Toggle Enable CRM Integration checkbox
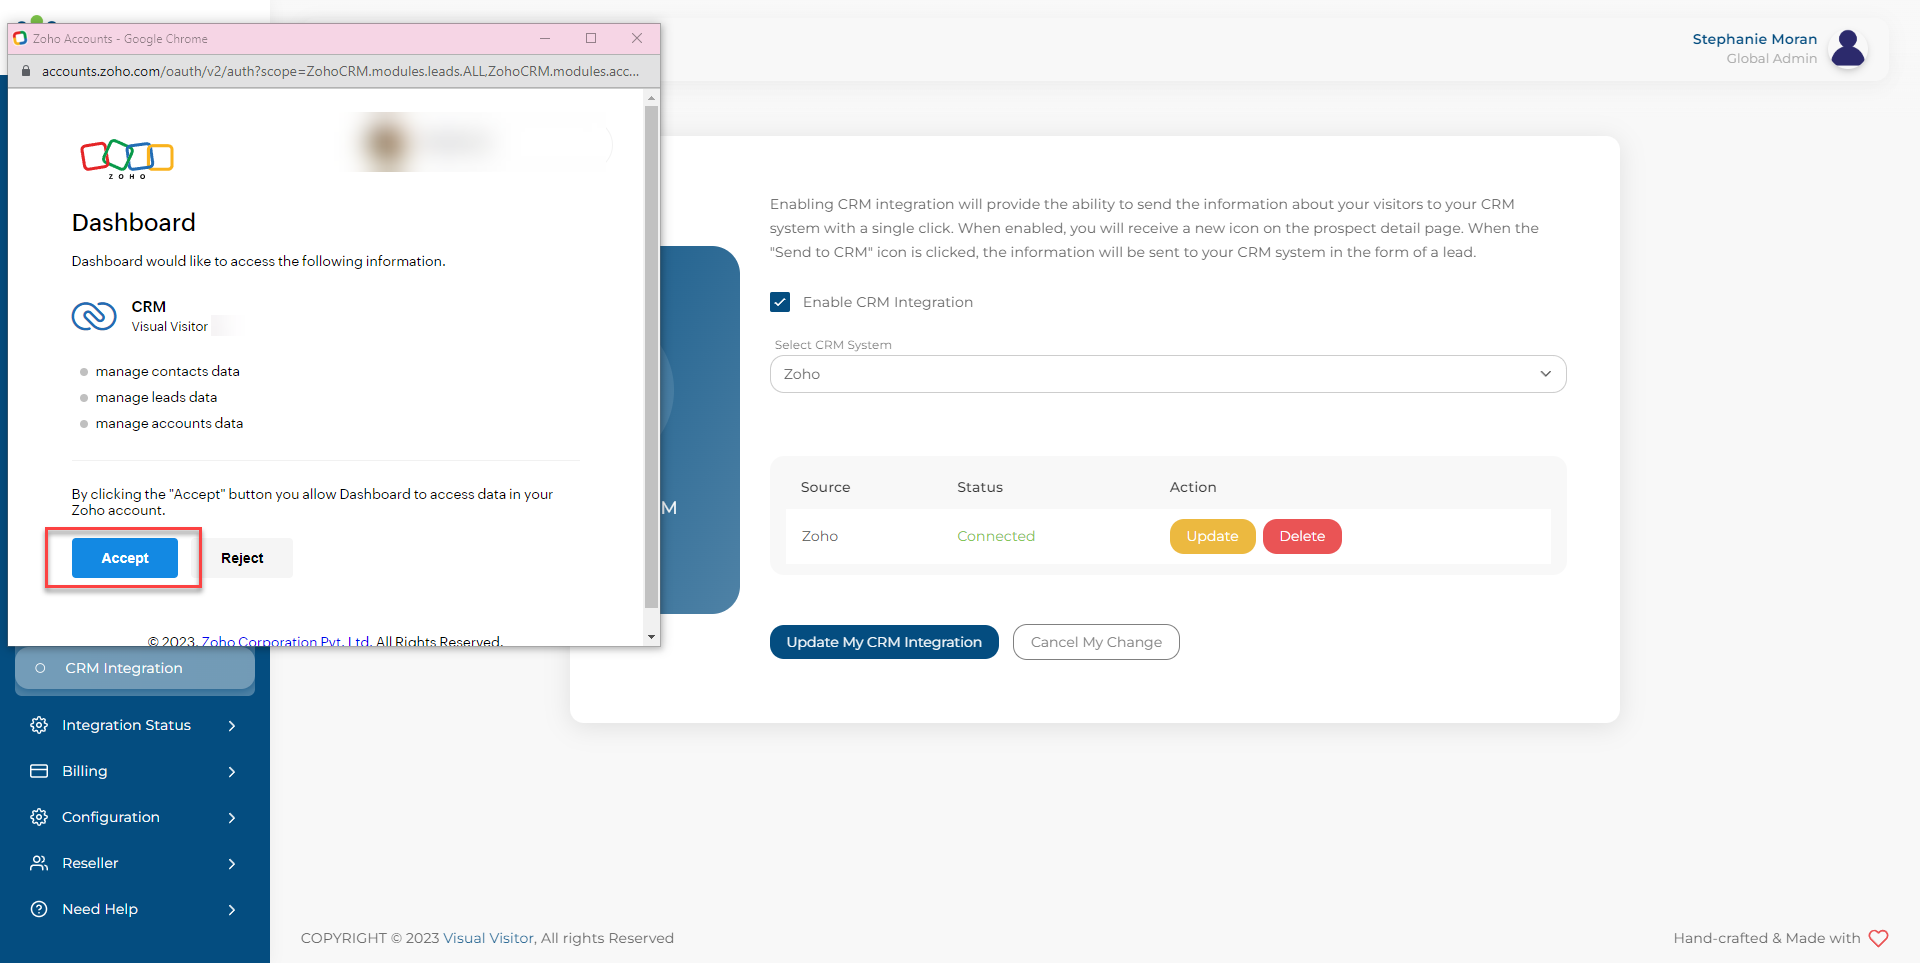 pos(780,302)
